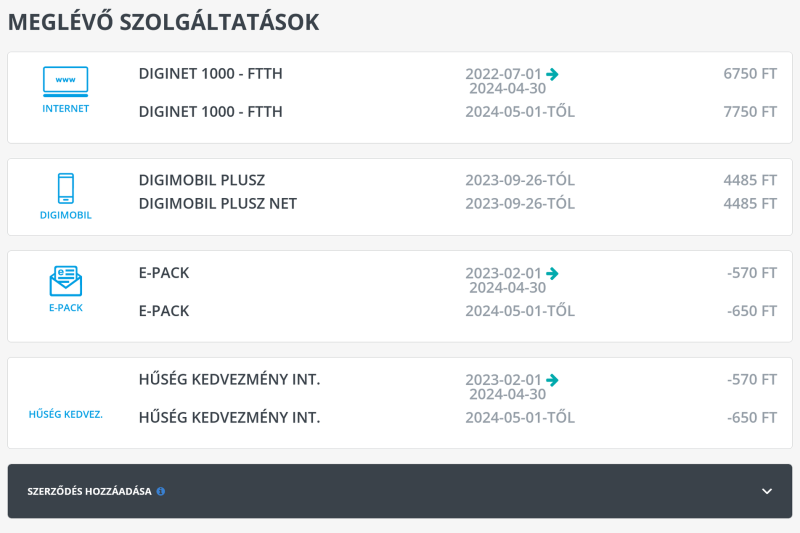Expand the Szerződés hozzáadása chevron
Viewport: 800px width, 533px height.
tap(767, 491)
